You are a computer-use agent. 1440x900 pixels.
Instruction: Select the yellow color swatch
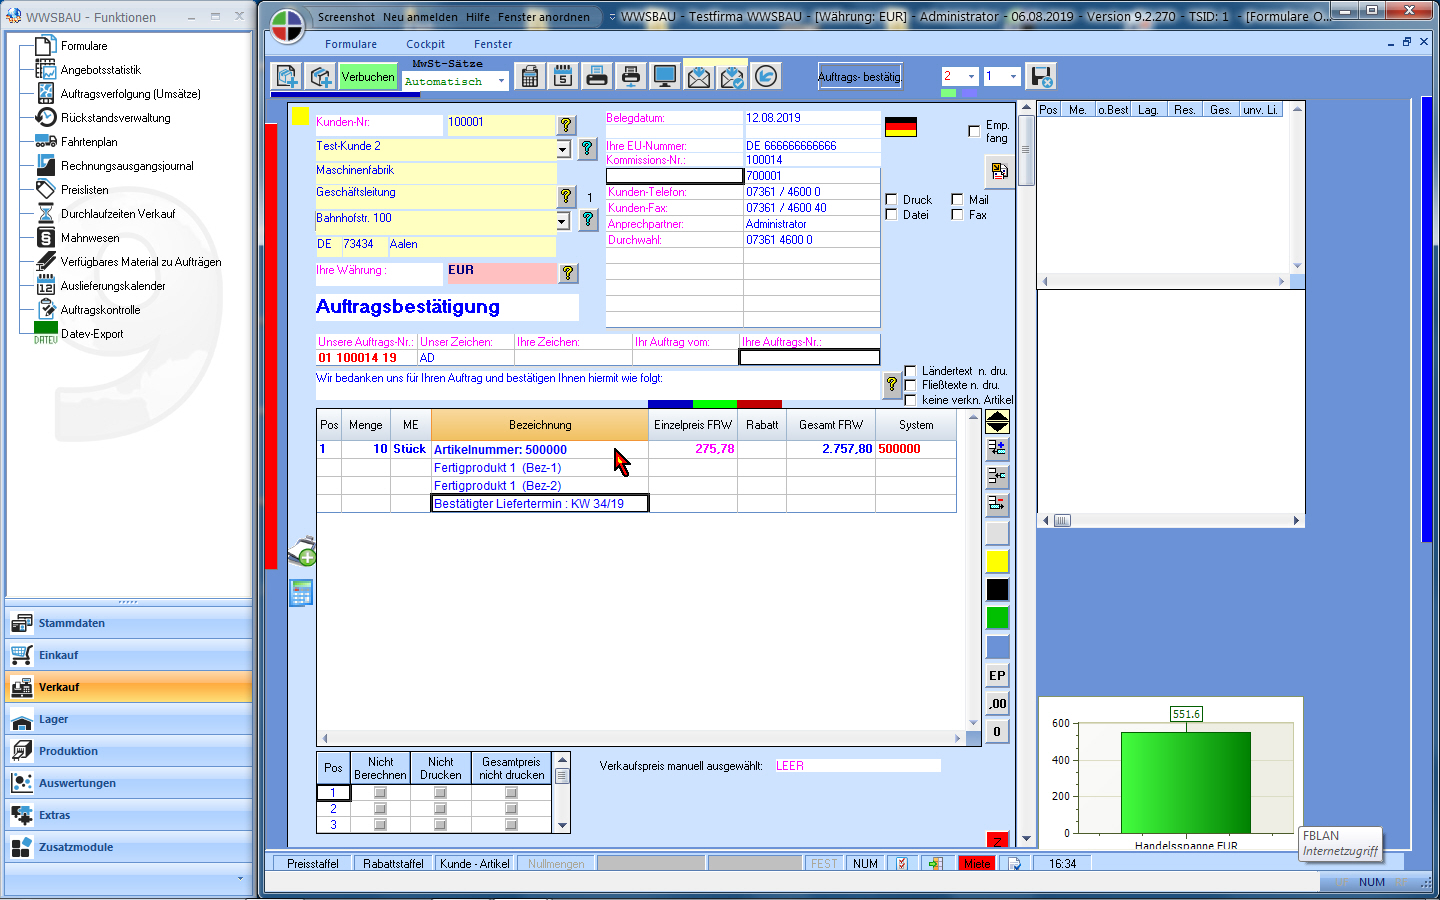(997, 561)
